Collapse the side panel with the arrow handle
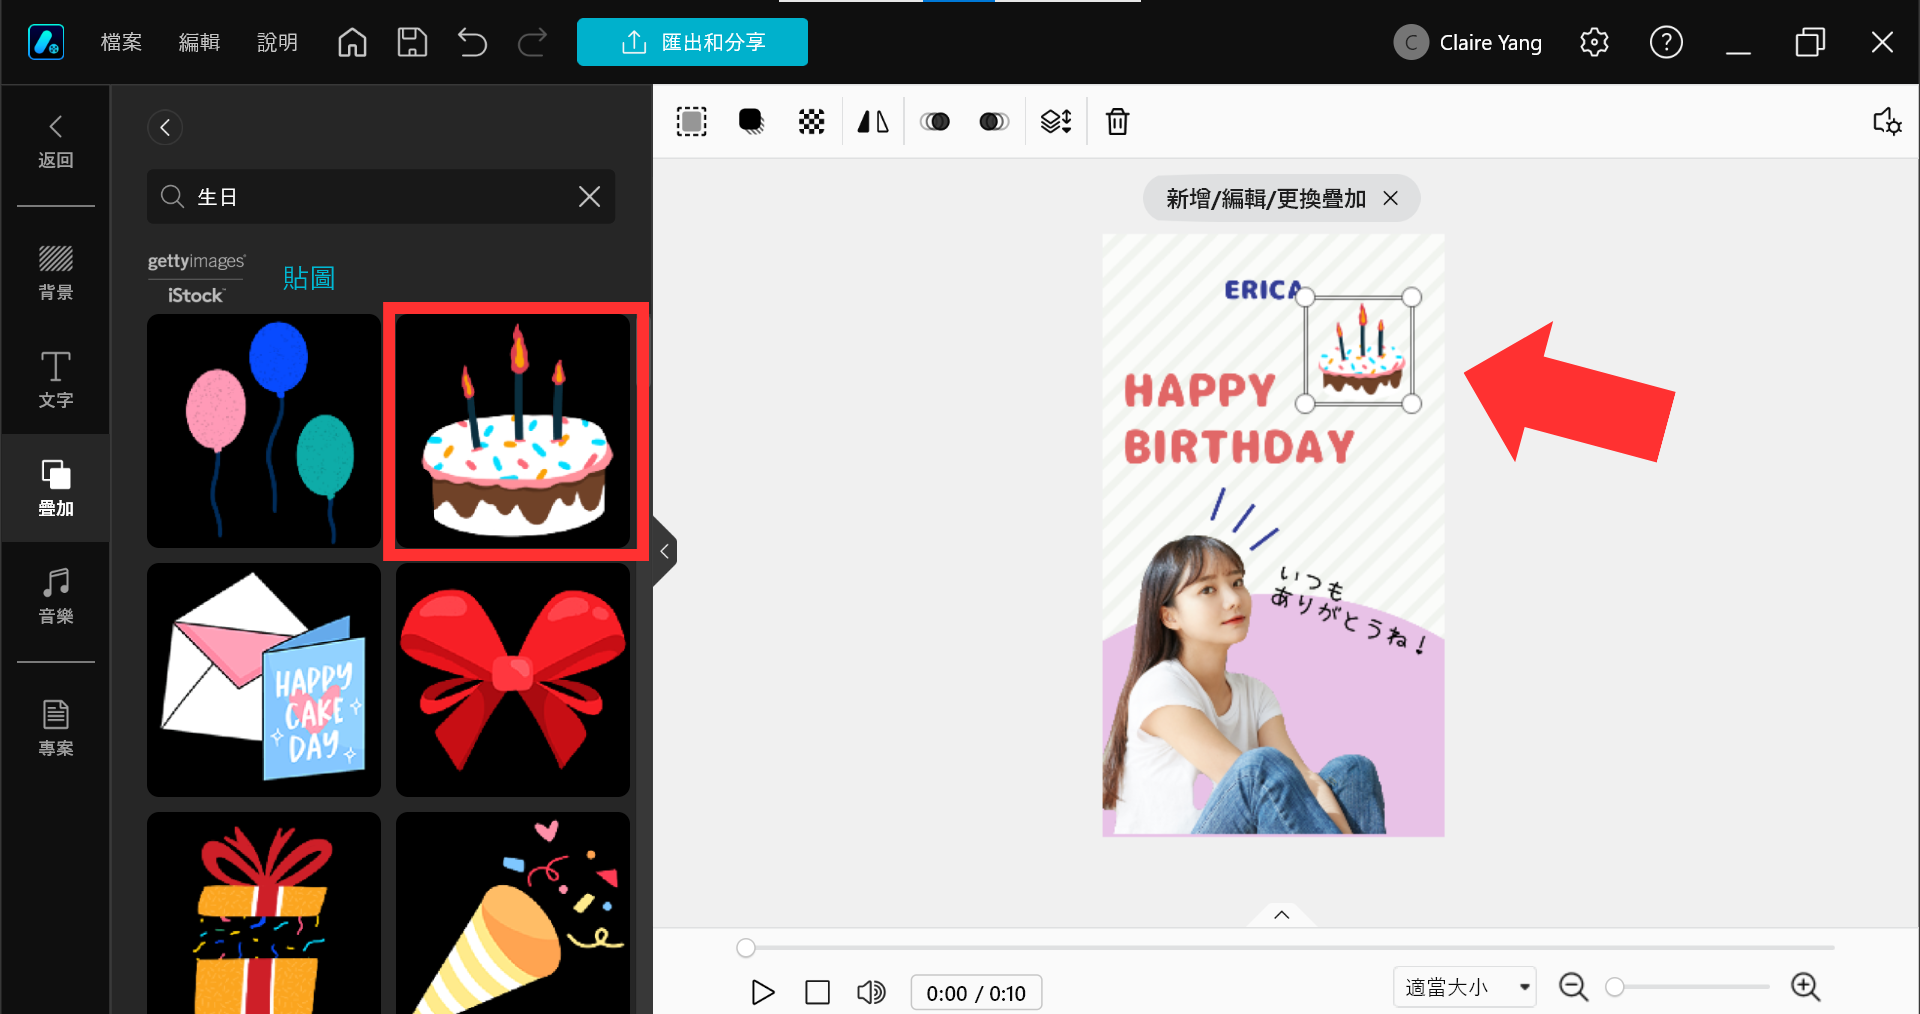Image resolution: width=1920 pixels, height=1014 pixels. coord(664,551)
